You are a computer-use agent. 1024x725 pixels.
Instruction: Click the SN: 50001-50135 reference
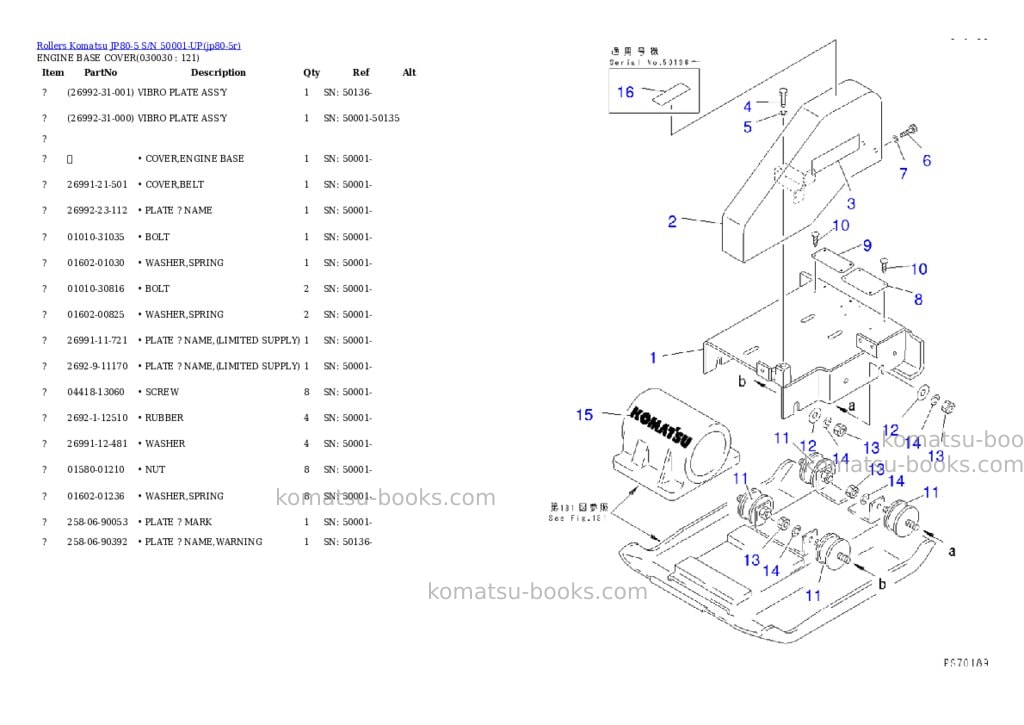pyautogui.click(x=362, y=118)
